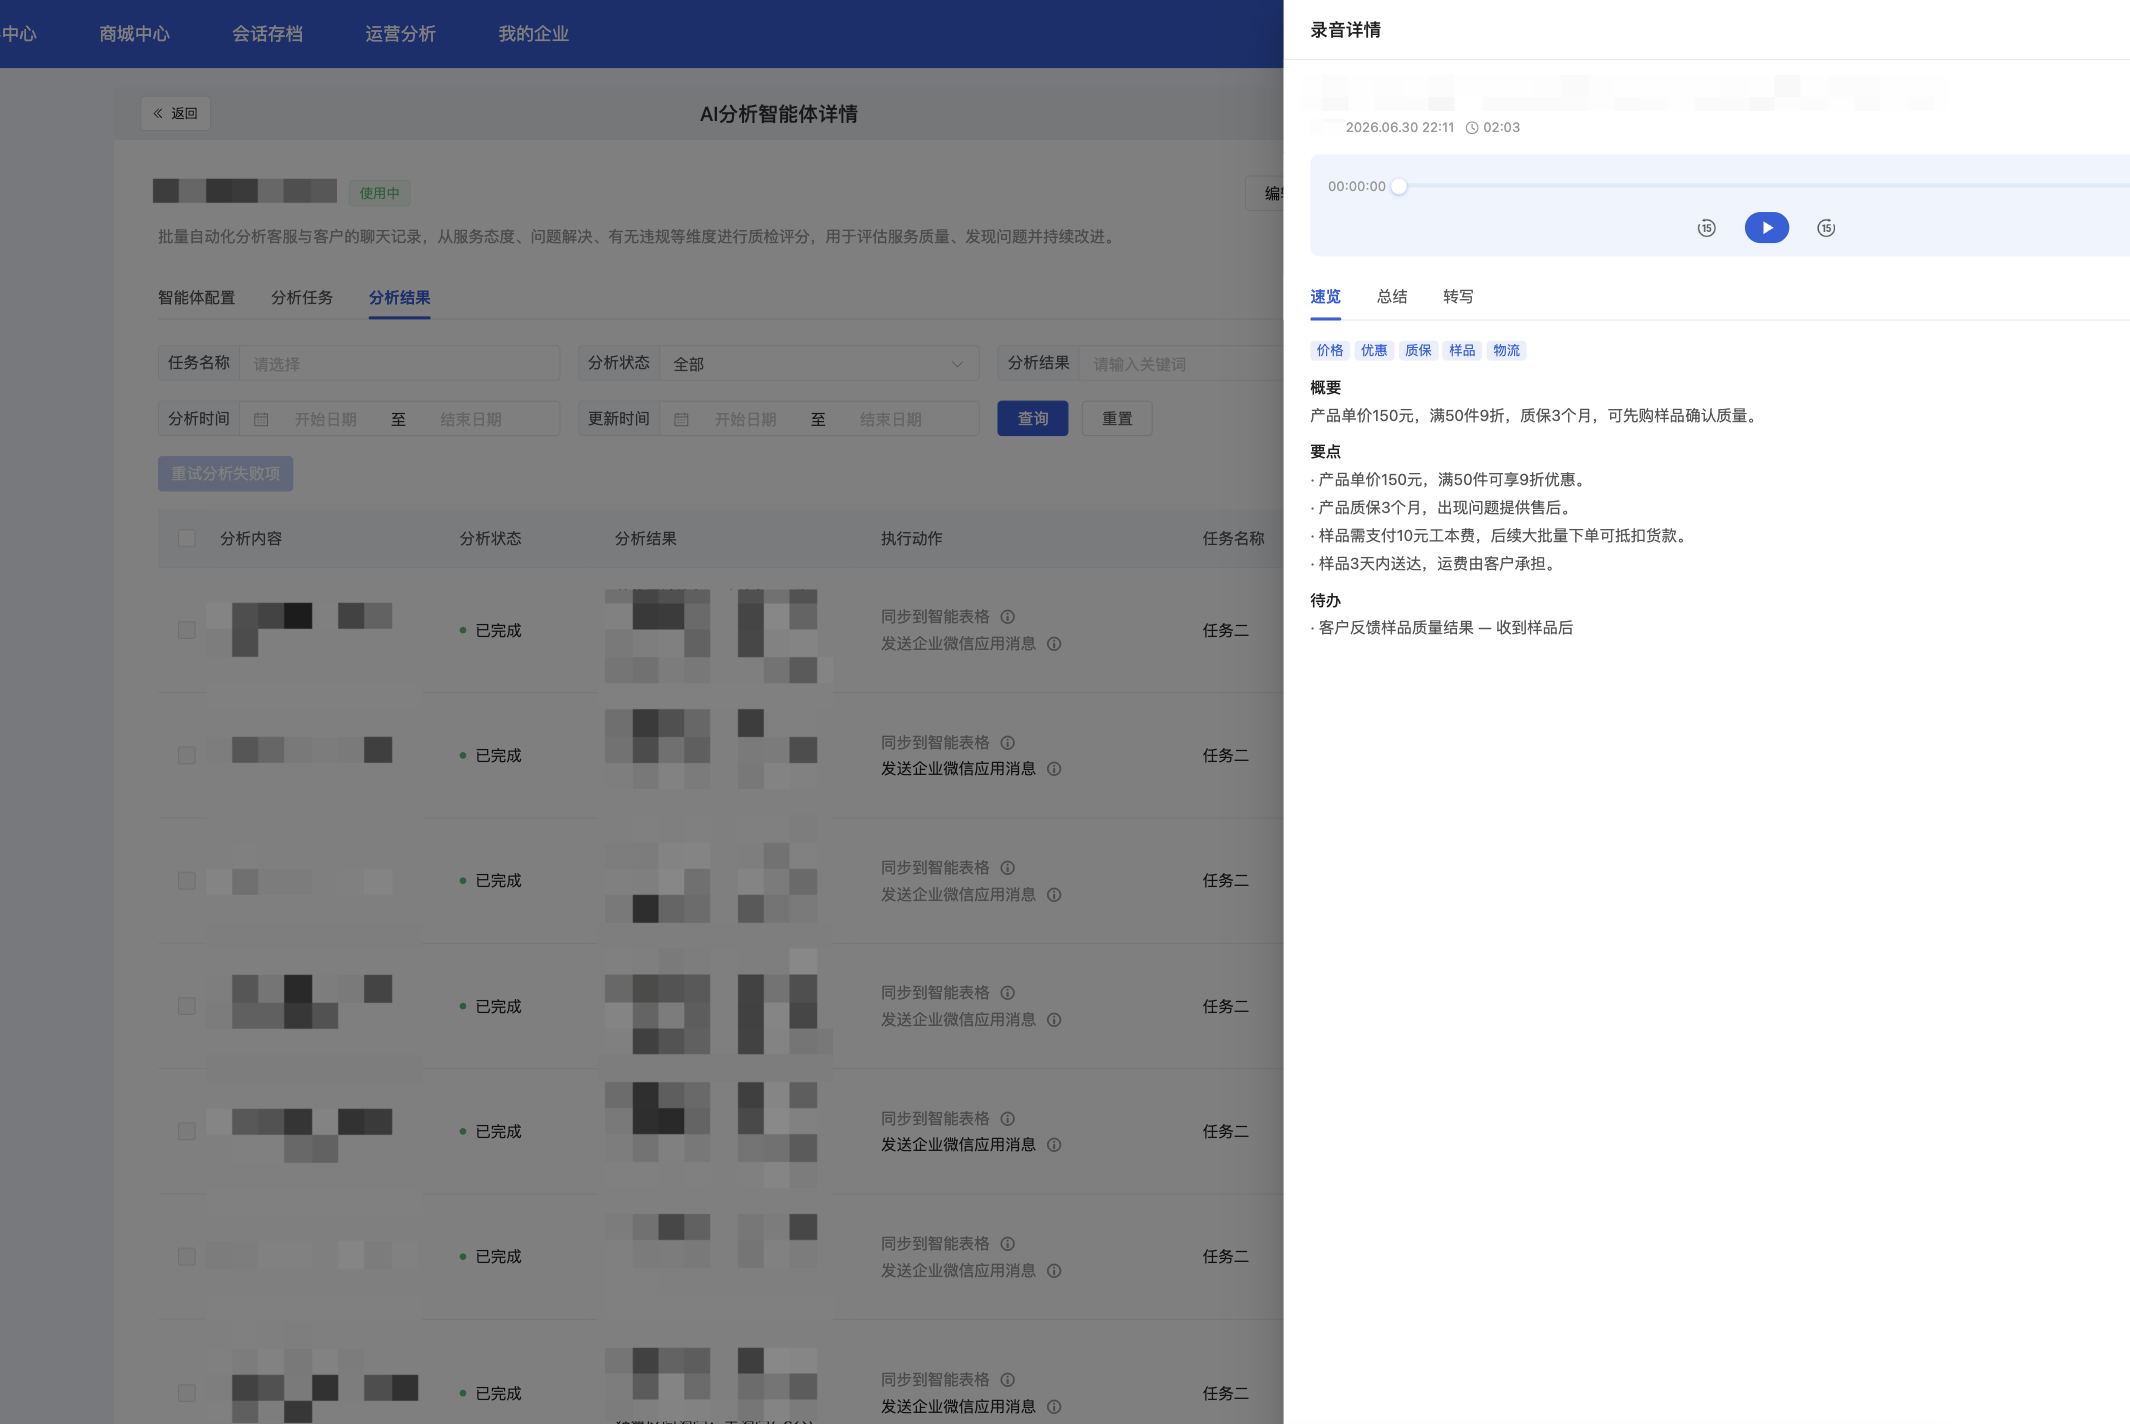The height and width of the screenshot is (1424, 2130).
Task: Click the 价格 tag
Action: coord(1330,350)
